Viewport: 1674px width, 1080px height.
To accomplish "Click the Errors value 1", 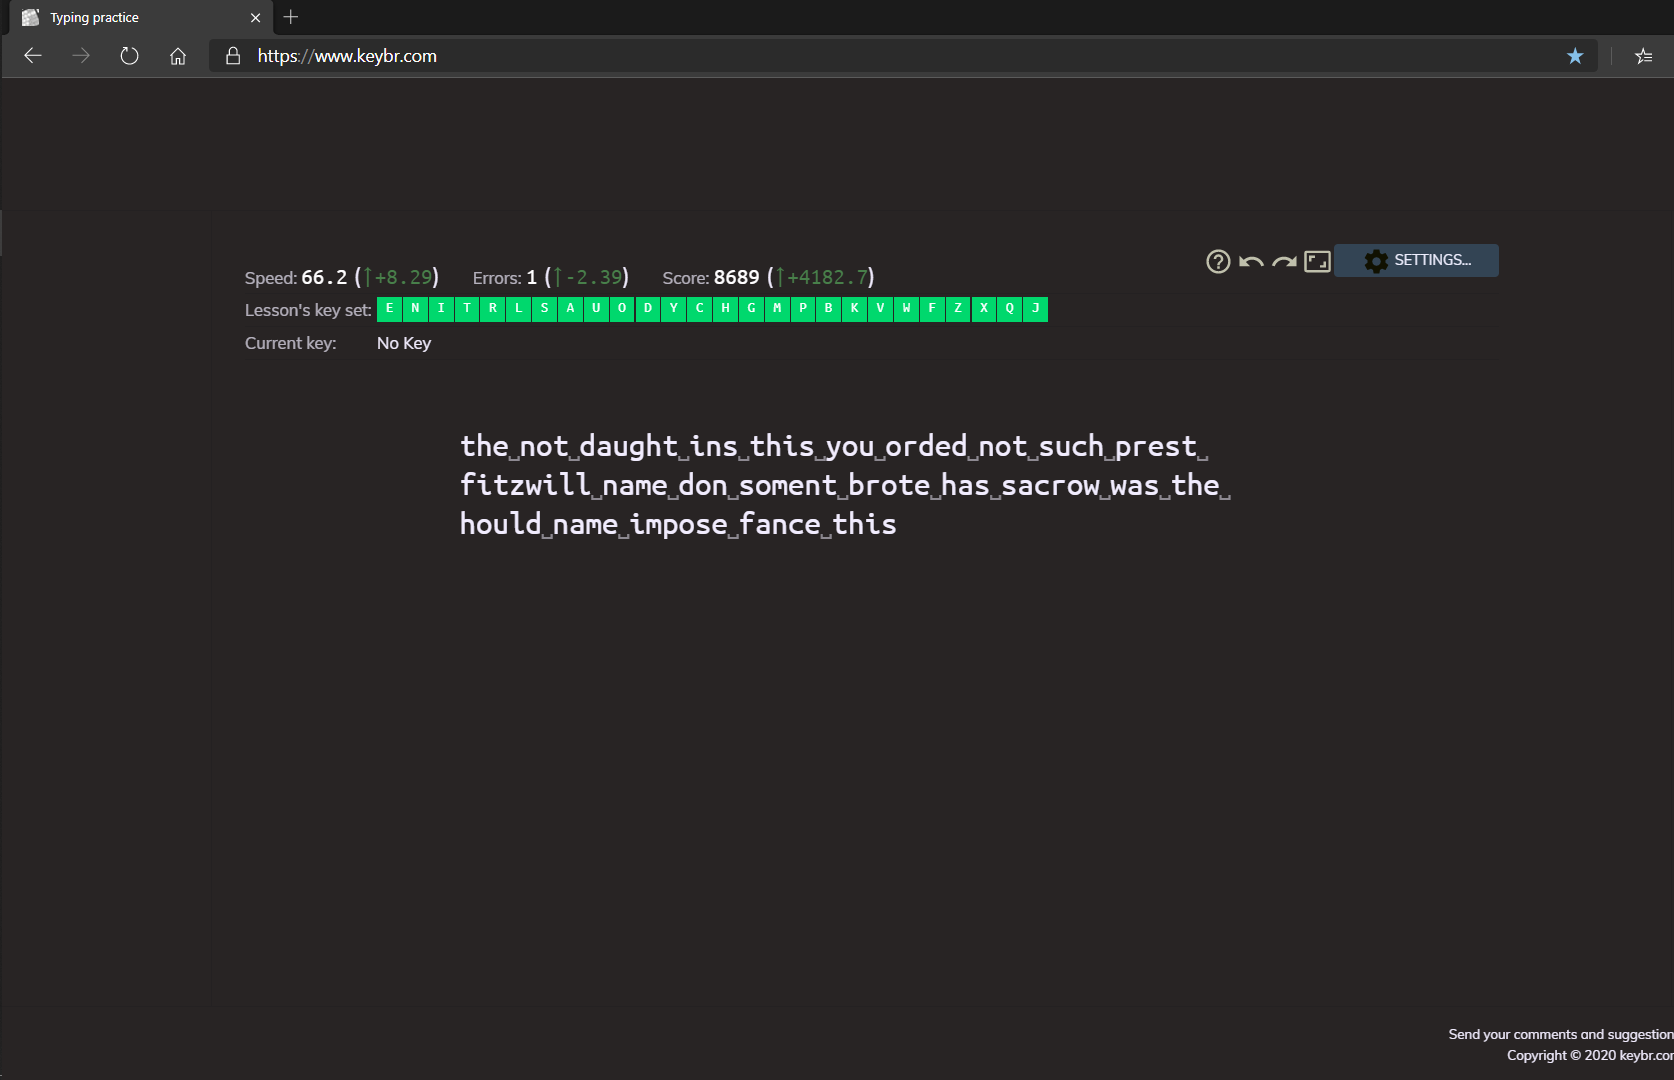I will point(532,277).
